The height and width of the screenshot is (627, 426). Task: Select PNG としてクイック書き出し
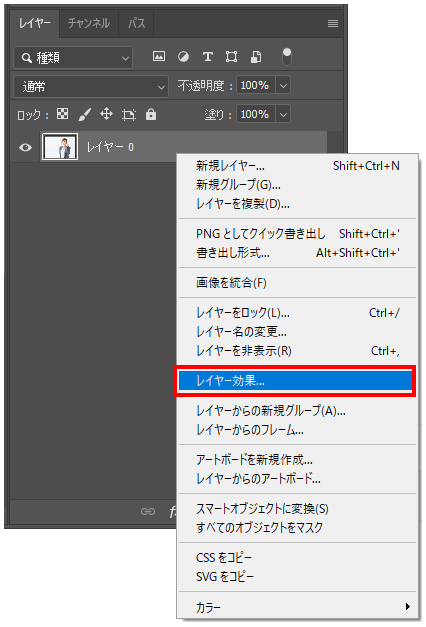point(297,234)
